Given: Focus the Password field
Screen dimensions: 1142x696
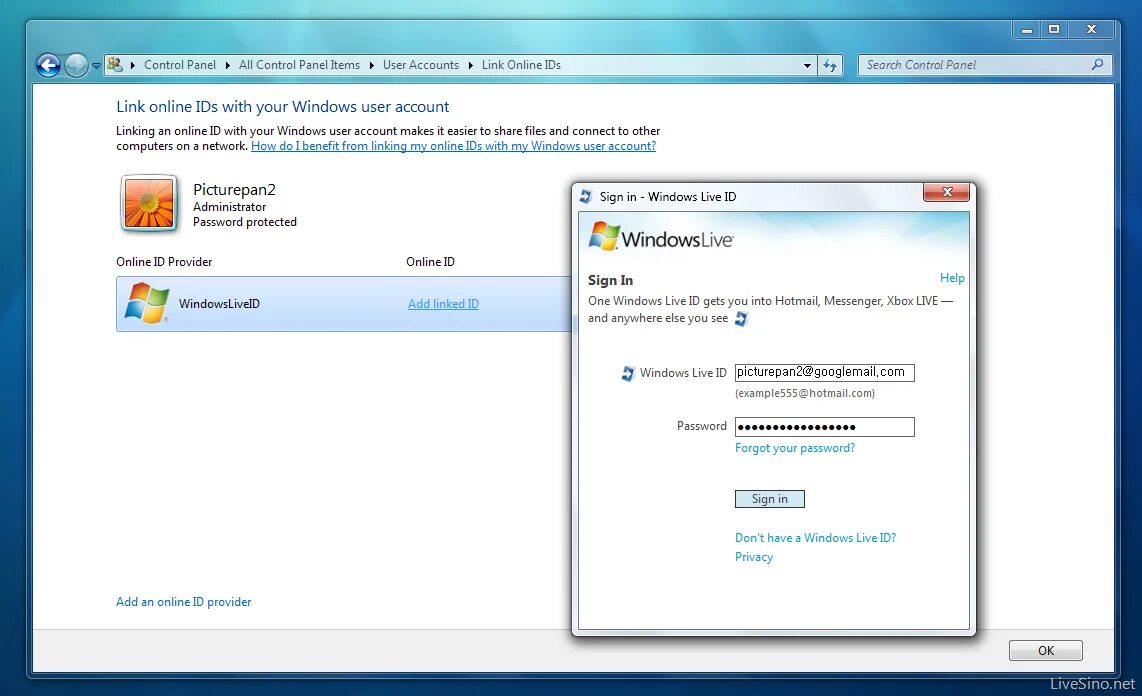Looking at the screenshot, I should (x=824, y=427).
